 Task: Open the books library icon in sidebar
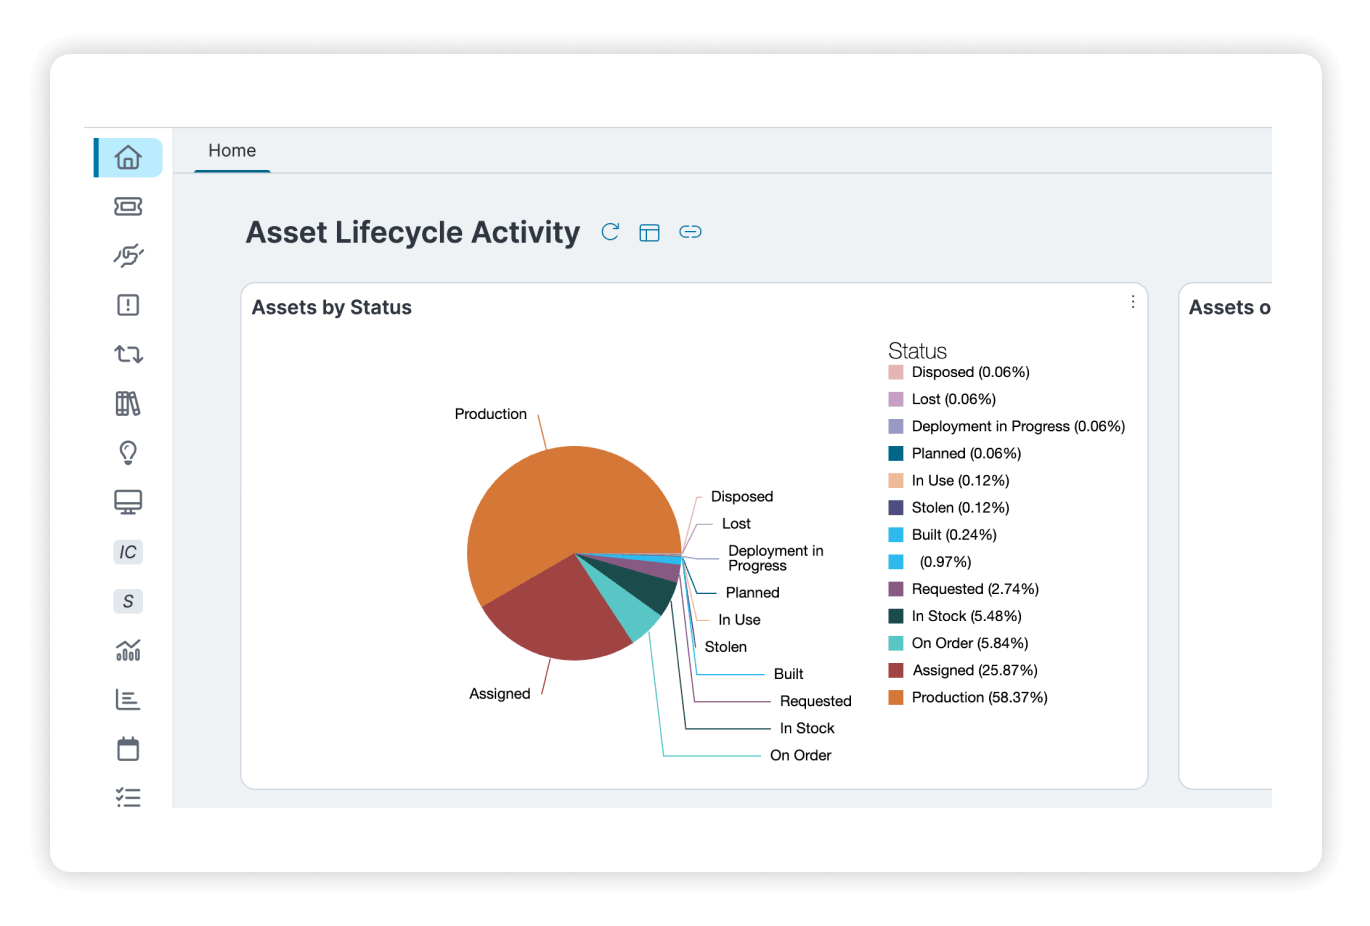coord(128,403)
